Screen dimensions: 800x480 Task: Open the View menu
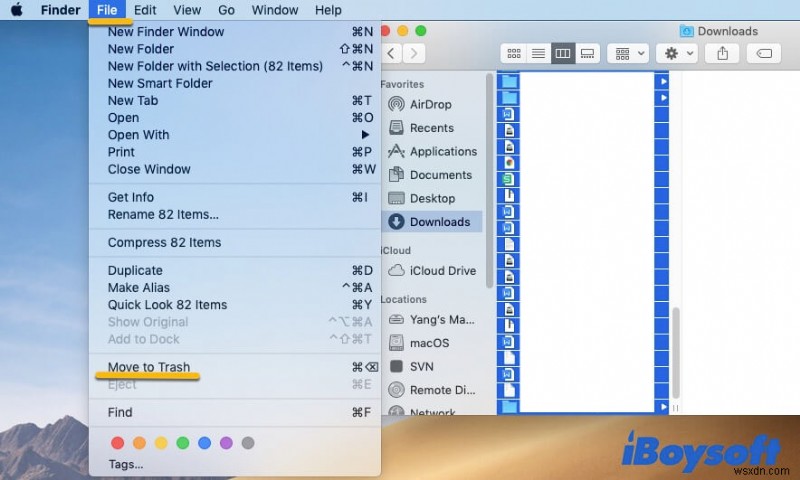(x=187, y=10)
